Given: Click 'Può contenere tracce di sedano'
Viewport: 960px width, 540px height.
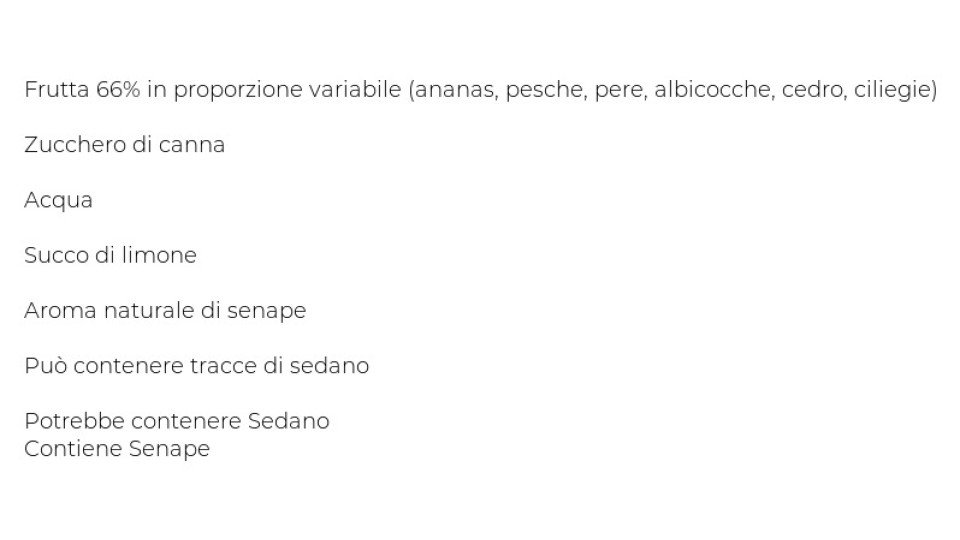Looking at the screenshot, I should pos(197,366).
